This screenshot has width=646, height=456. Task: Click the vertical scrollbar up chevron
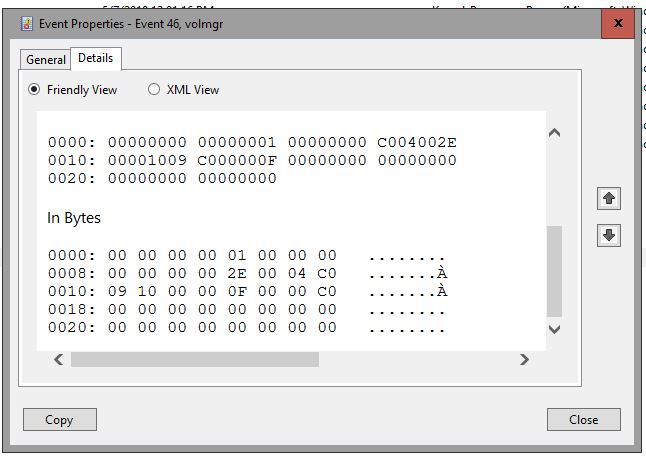point(555,133)
